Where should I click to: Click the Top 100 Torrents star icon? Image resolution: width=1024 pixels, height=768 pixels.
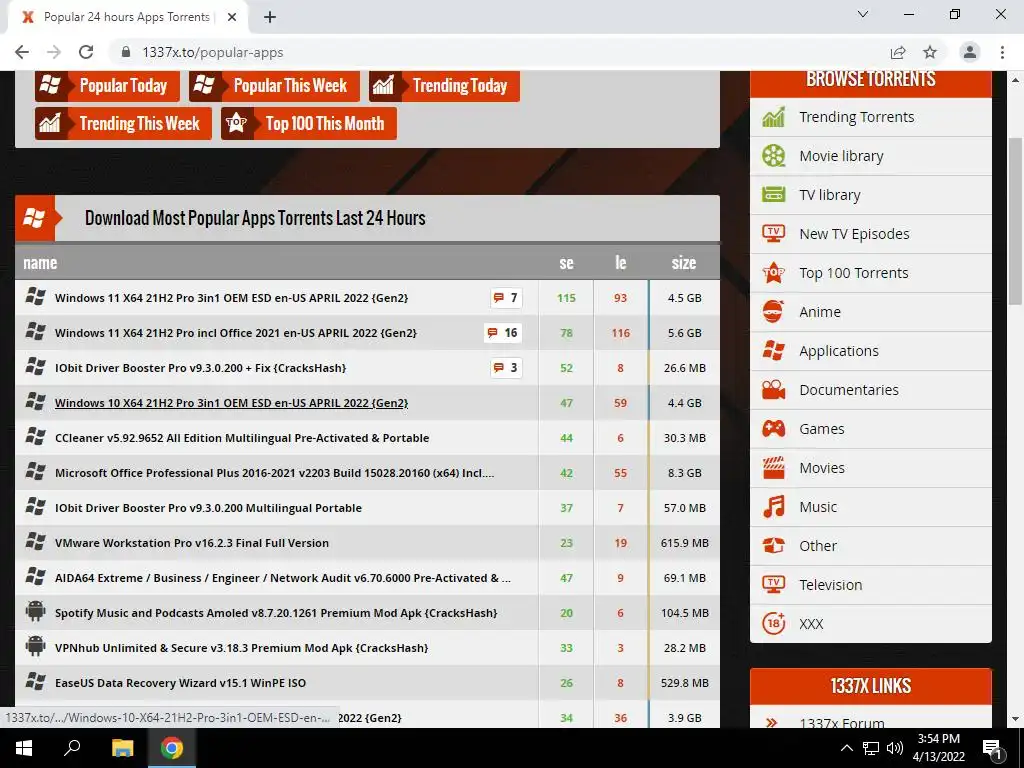coord(773,273)
